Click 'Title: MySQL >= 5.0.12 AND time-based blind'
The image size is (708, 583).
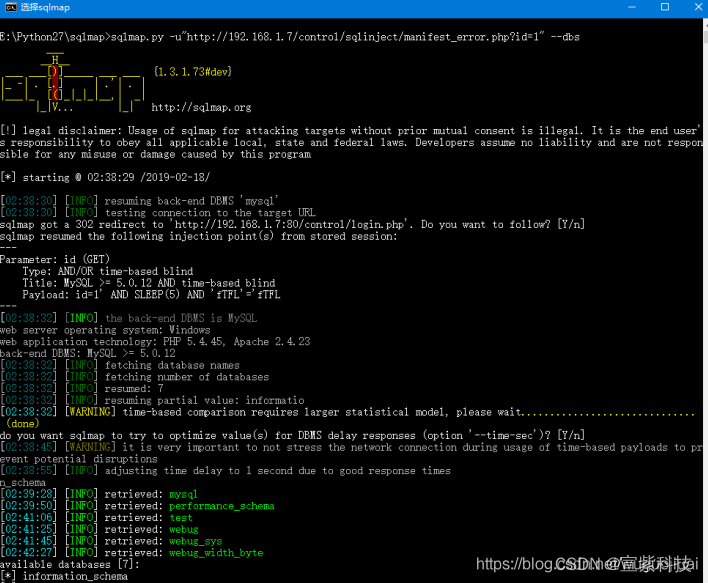click(149, 283)
